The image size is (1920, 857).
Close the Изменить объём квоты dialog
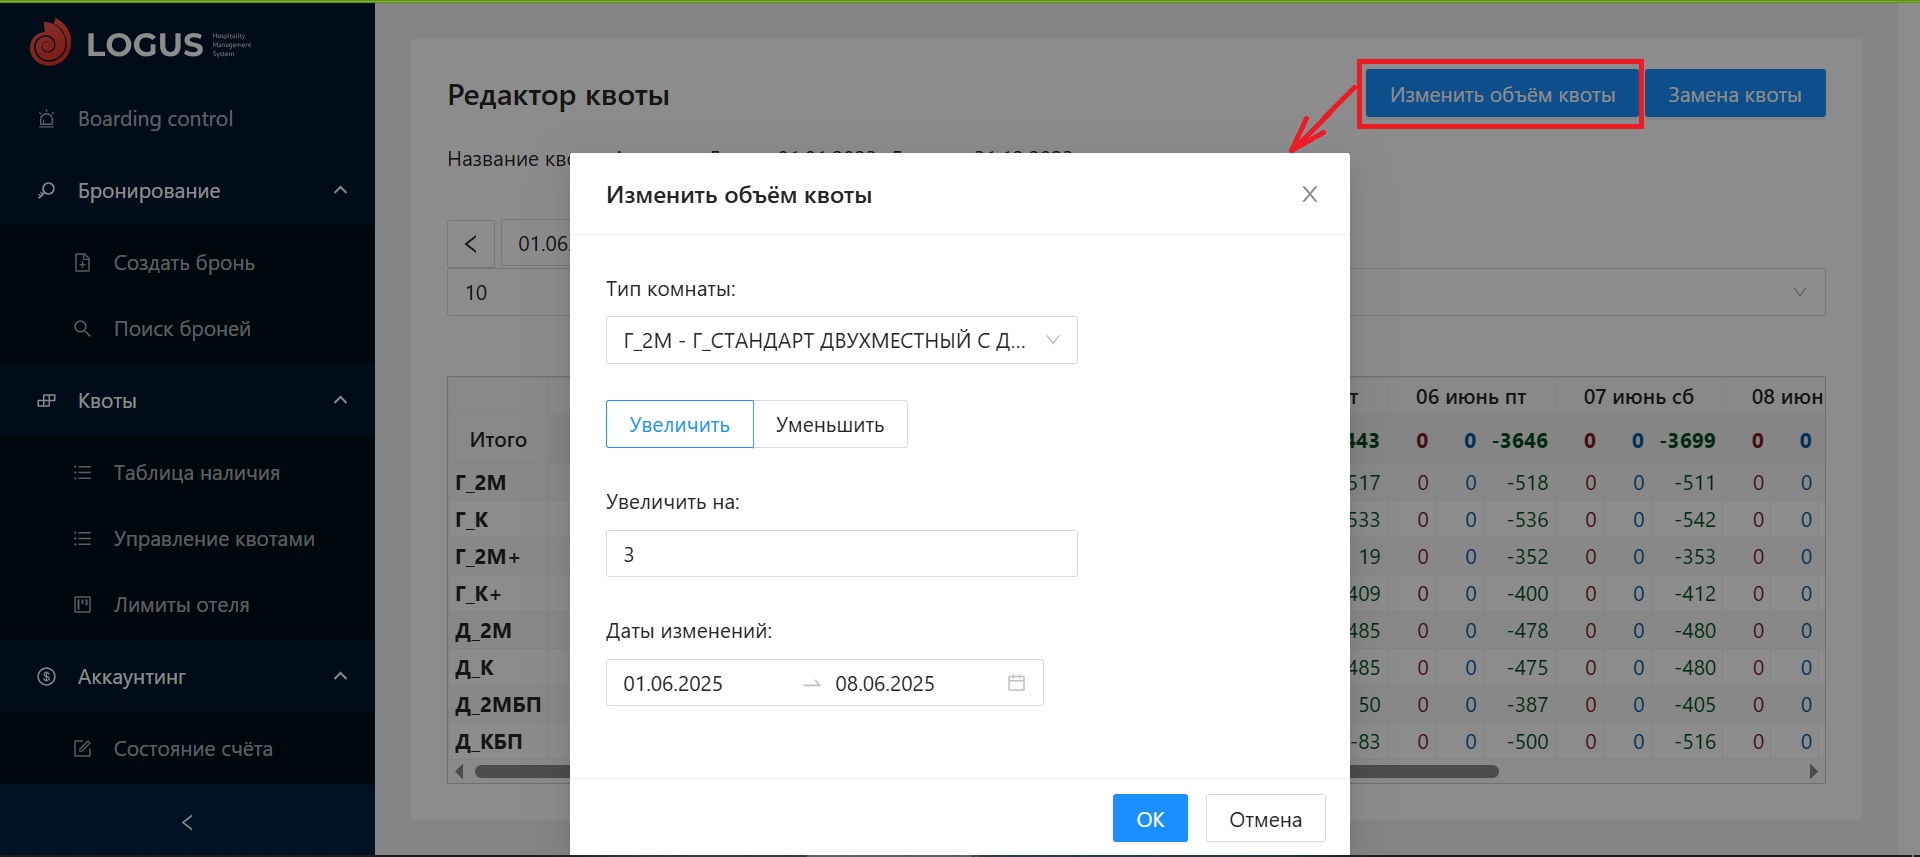(x=1309, y=194)
